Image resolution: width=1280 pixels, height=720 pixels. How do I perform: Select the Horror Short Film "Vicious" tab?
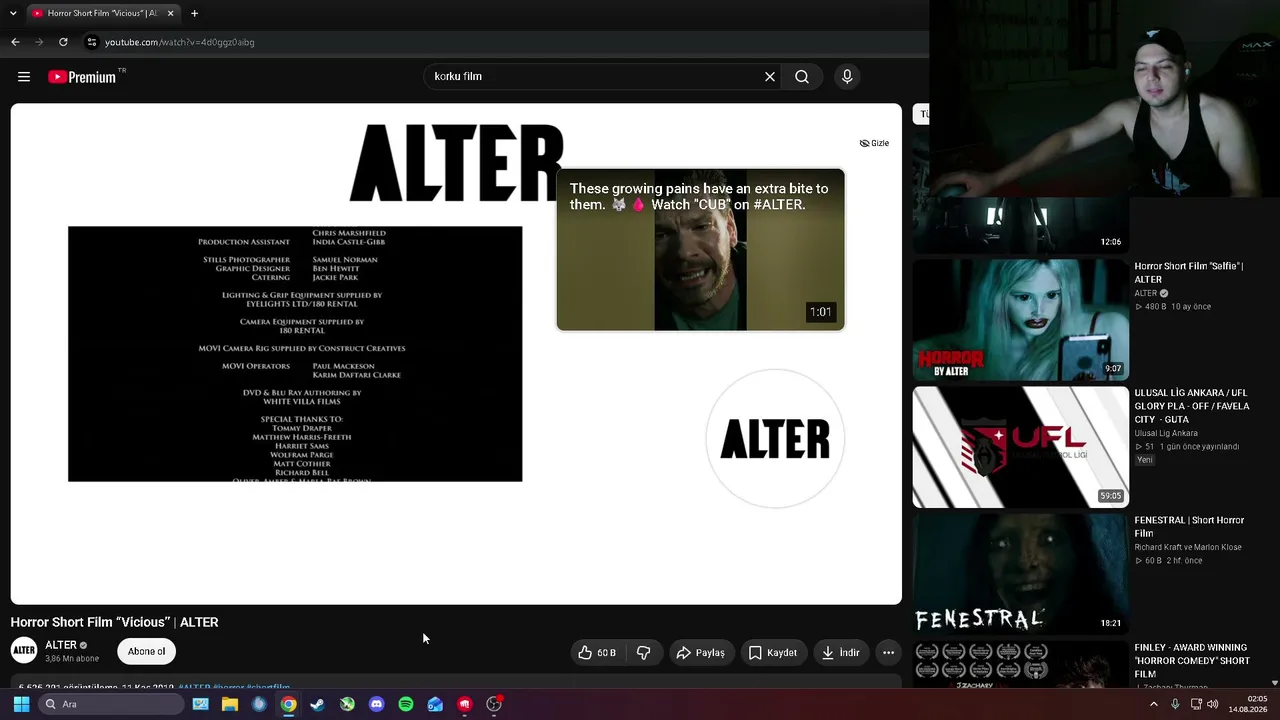[103, 13]
